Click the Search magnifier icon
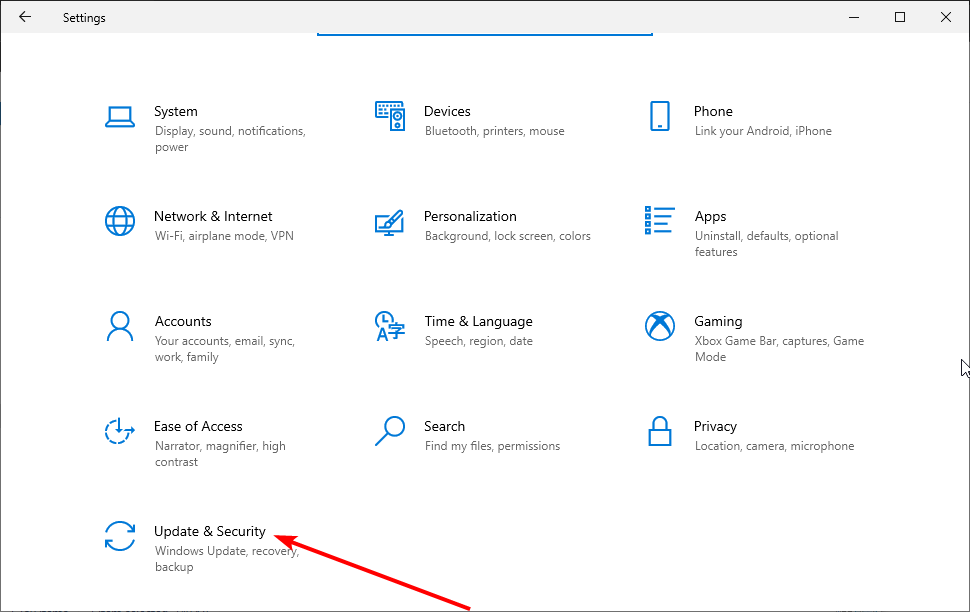This screenshot has height=612, width=970. (389, 431)
